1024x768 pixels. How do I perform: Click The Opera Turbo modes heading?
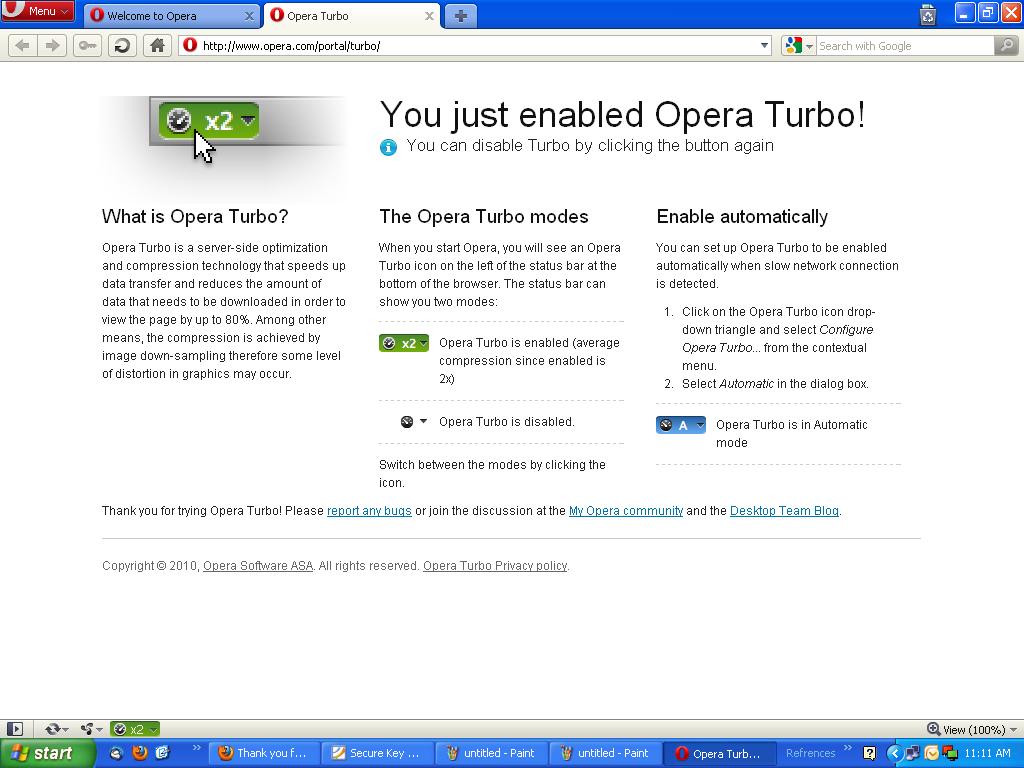click(484, 217)
